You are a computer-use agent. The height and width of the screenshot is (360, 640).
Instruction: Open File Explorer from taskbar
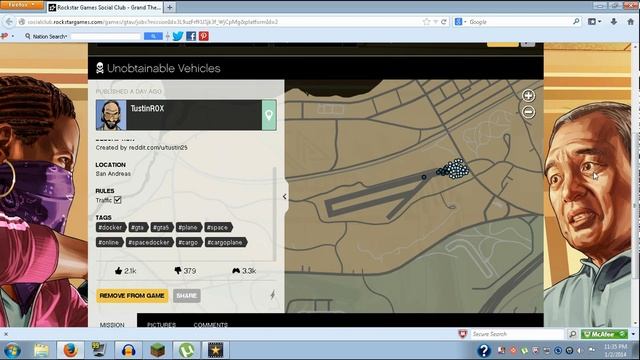41,351
